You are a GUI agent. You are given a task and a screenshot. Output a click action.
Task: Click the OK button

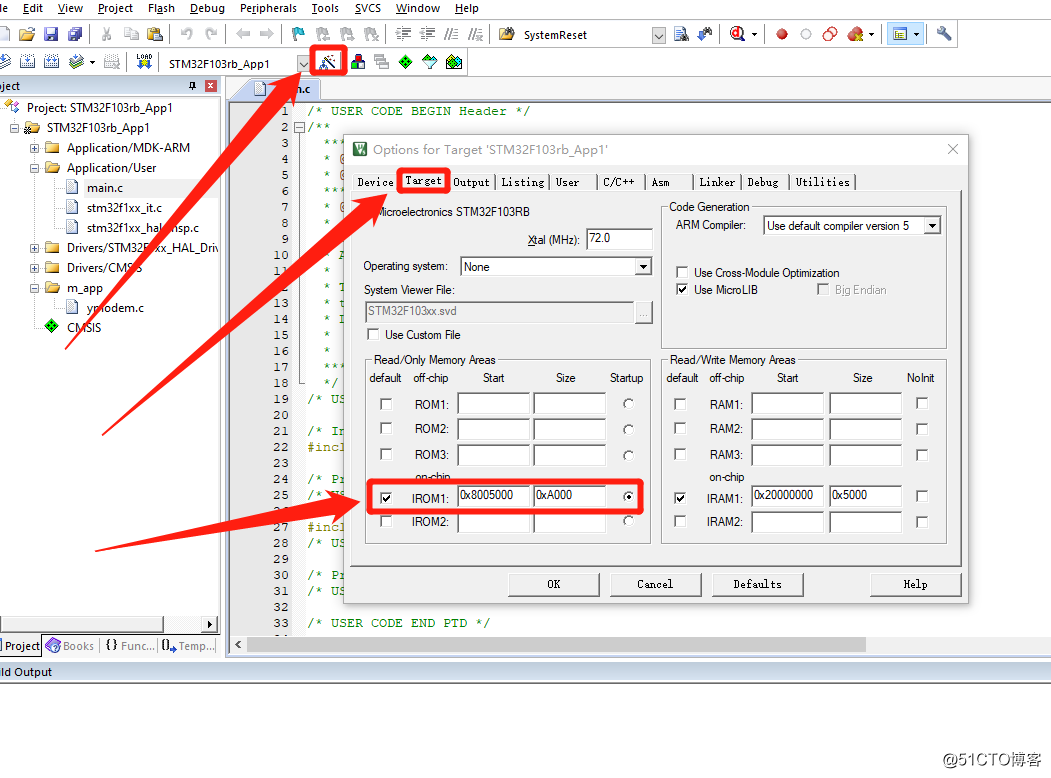[554, 584]
